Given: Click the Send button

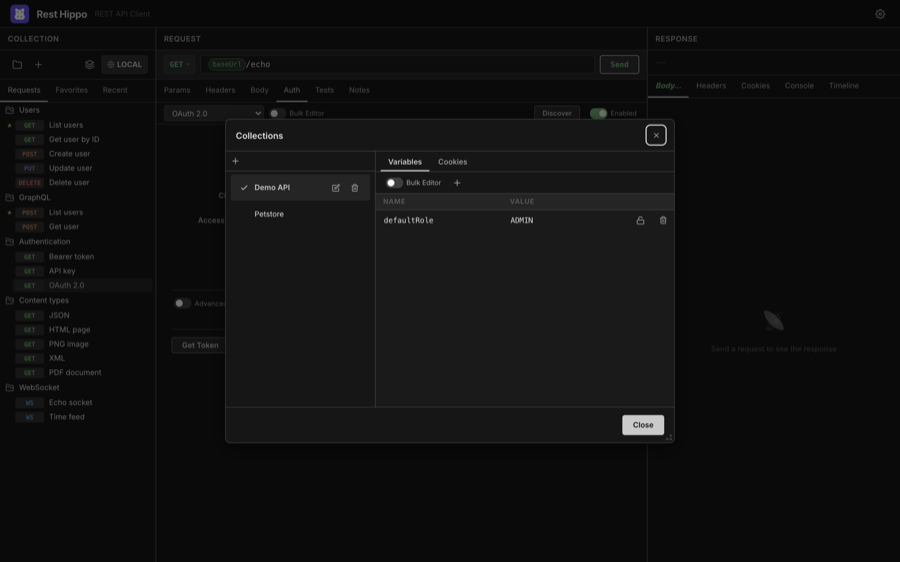Looking at the screenshot, I should (x=619, y=64).
